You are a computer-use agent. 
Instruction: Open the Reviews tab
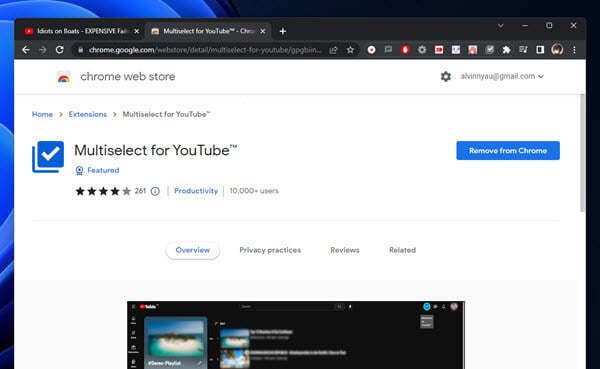[345, 250]
